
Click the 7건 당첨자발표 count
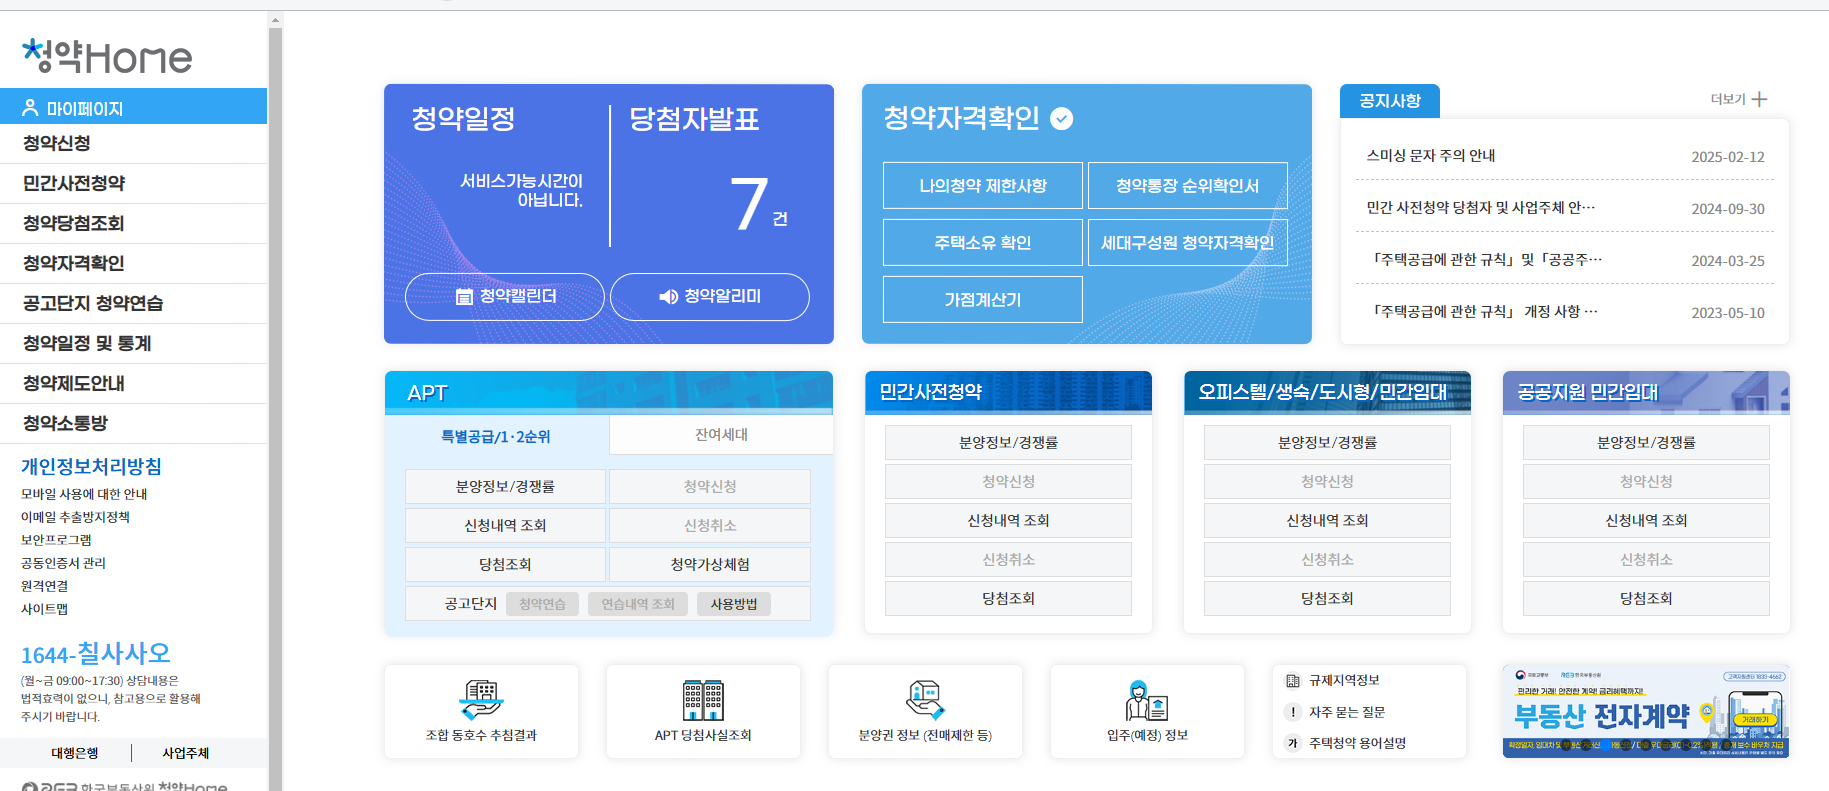[x=759, y=205]
